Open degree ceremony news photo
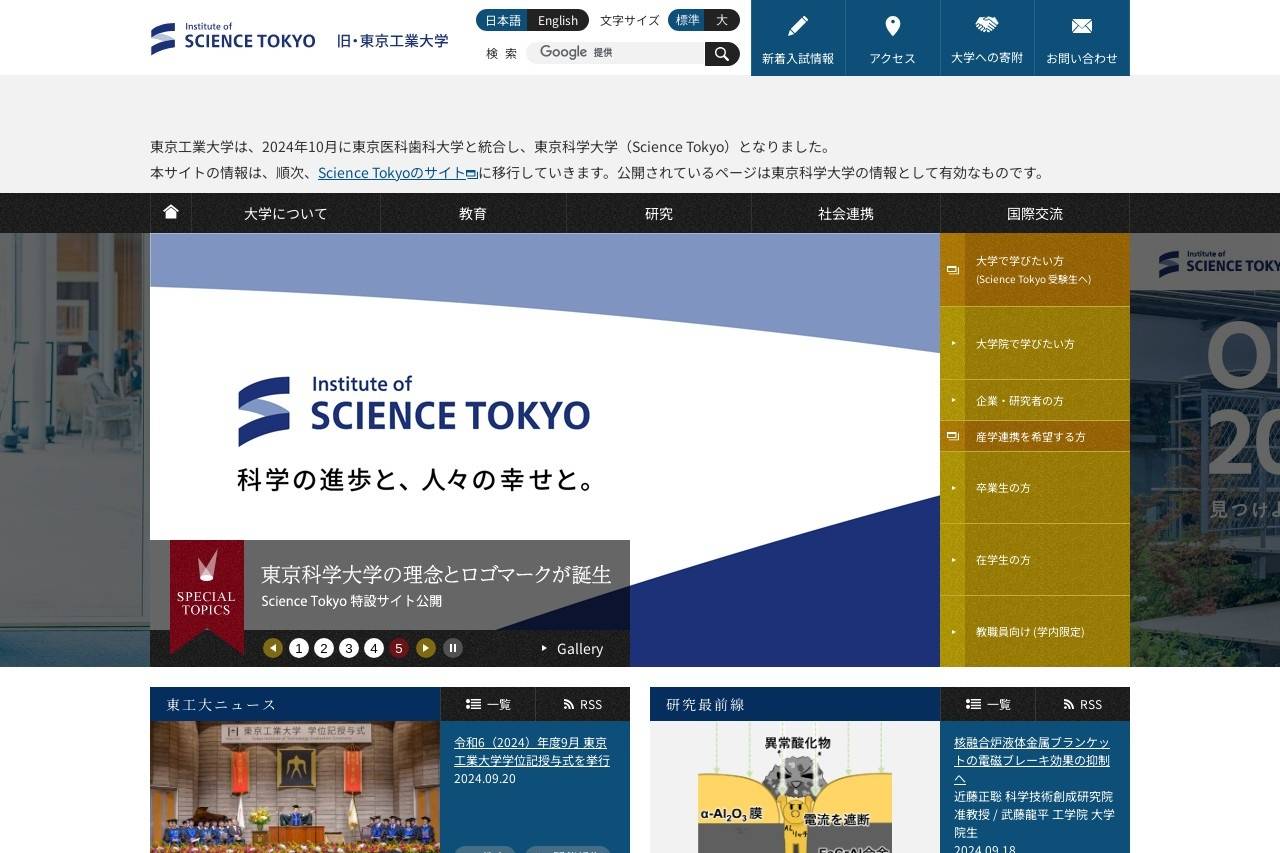 point(295,787)
